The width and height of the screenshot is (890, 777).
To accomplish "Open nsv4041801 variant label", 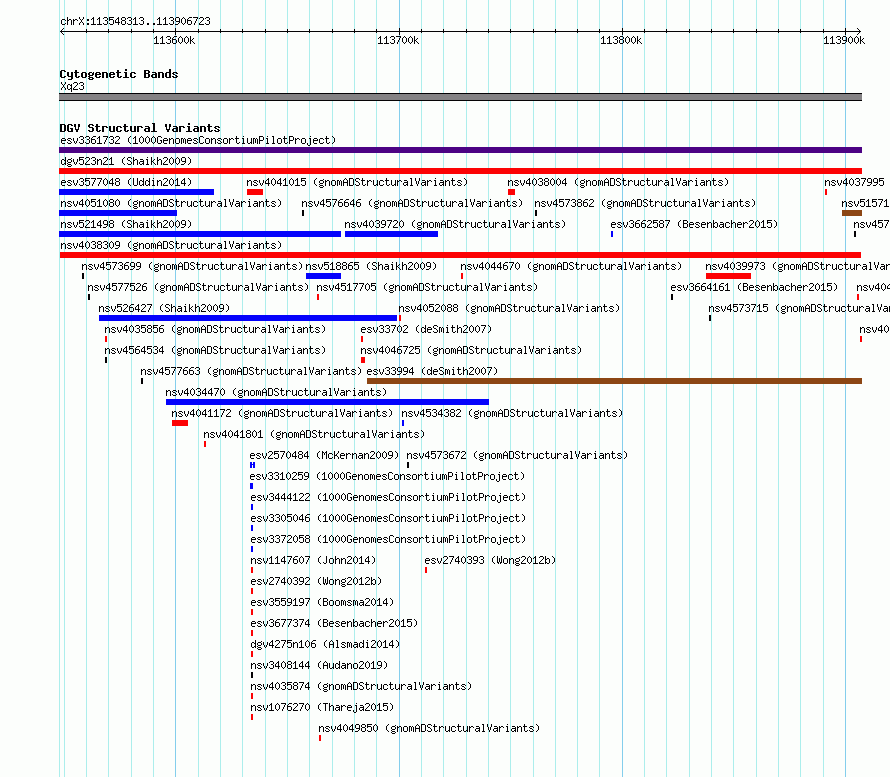I will click(314, 434).
